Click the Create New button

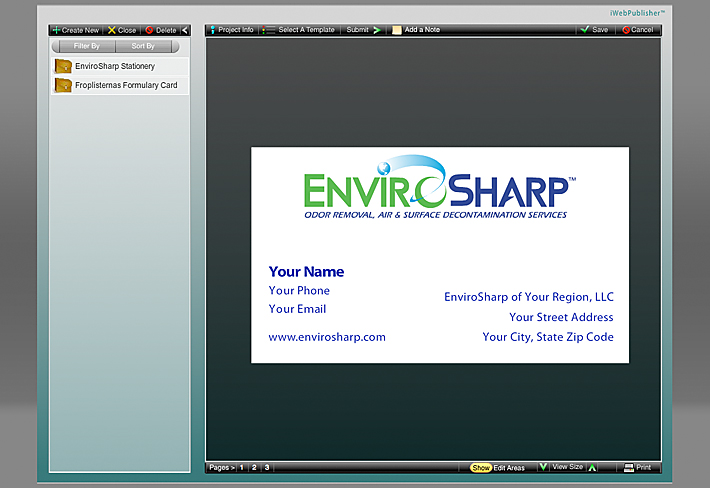click(76, 30)
